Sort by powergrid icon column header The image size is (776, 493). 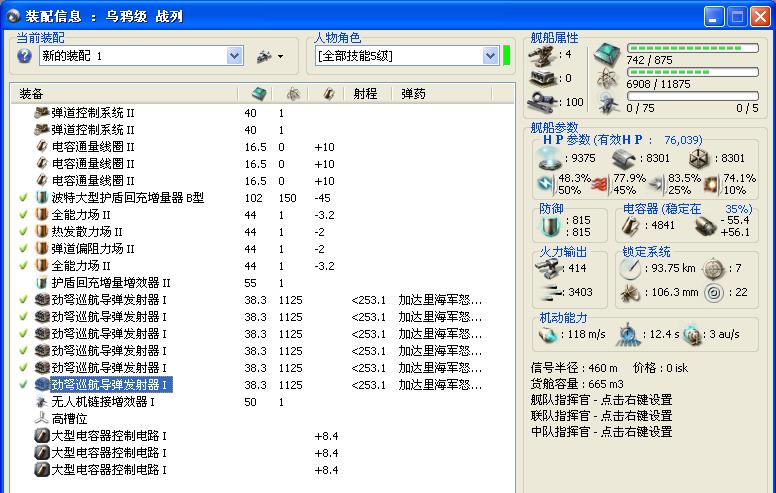(x=293, y=94)
